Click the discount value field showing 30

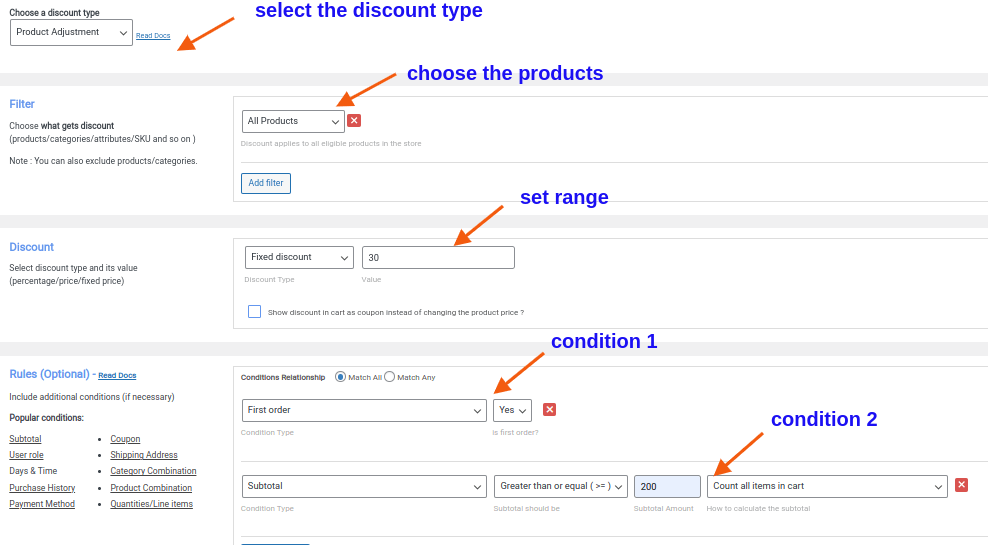(x=438, y=258)
